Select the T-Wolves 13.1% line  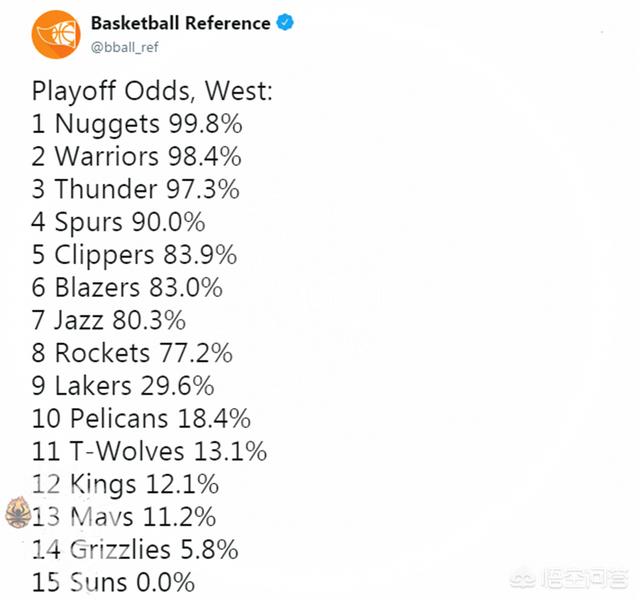click(x=149, y=451)
